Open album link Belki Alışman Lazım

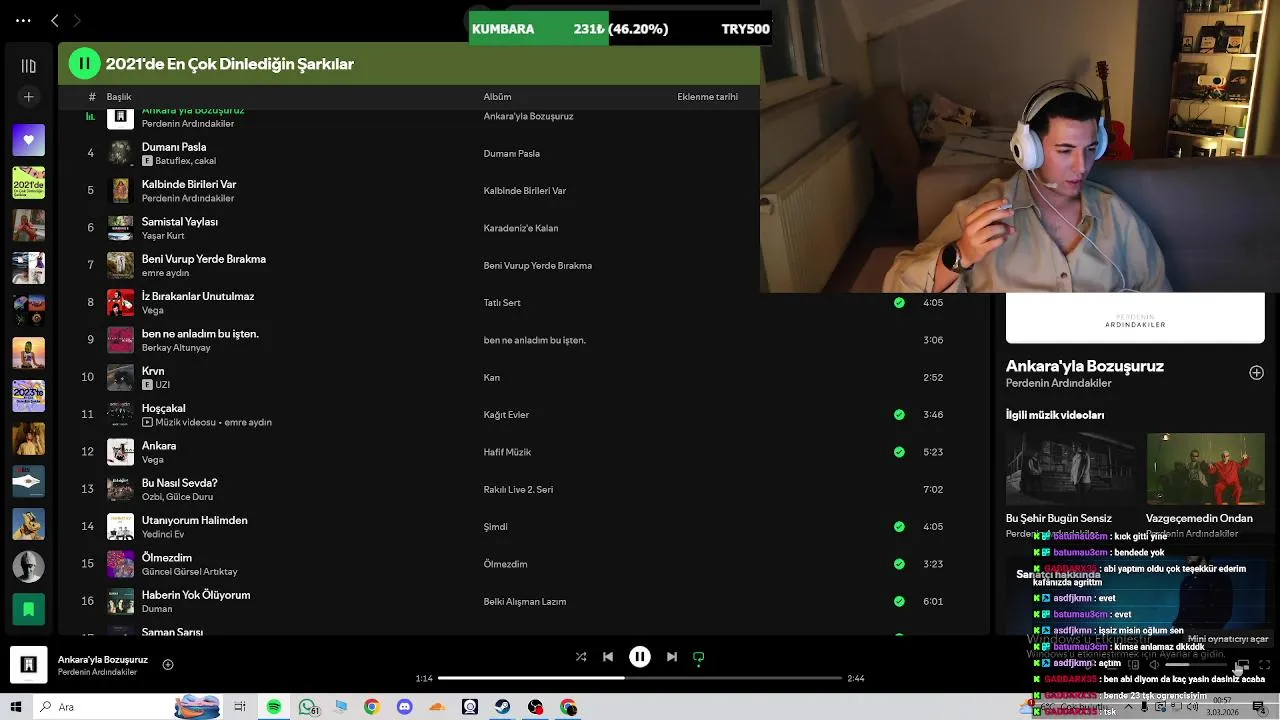[525, 601]
